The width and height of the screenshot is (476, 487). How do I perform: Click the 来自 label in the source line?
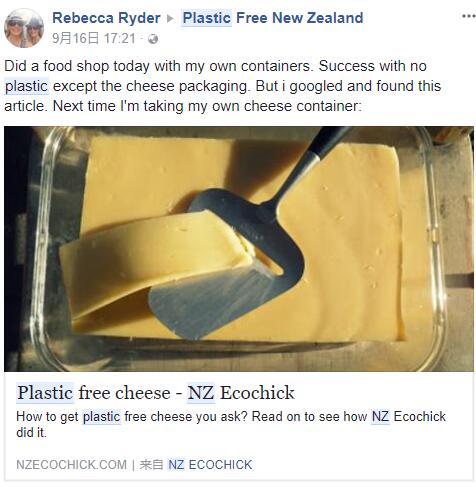point(151,464)
